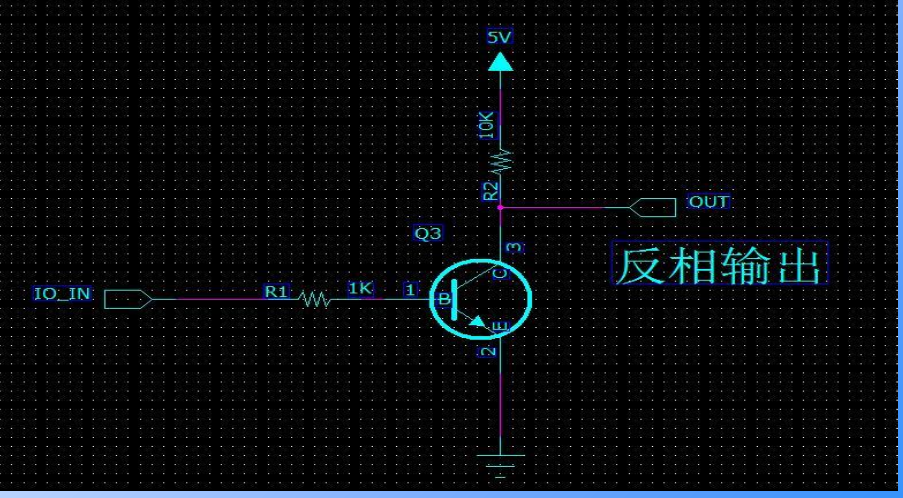Click the 10K value of R2
The image size is (903, 498).
point(487,125)
